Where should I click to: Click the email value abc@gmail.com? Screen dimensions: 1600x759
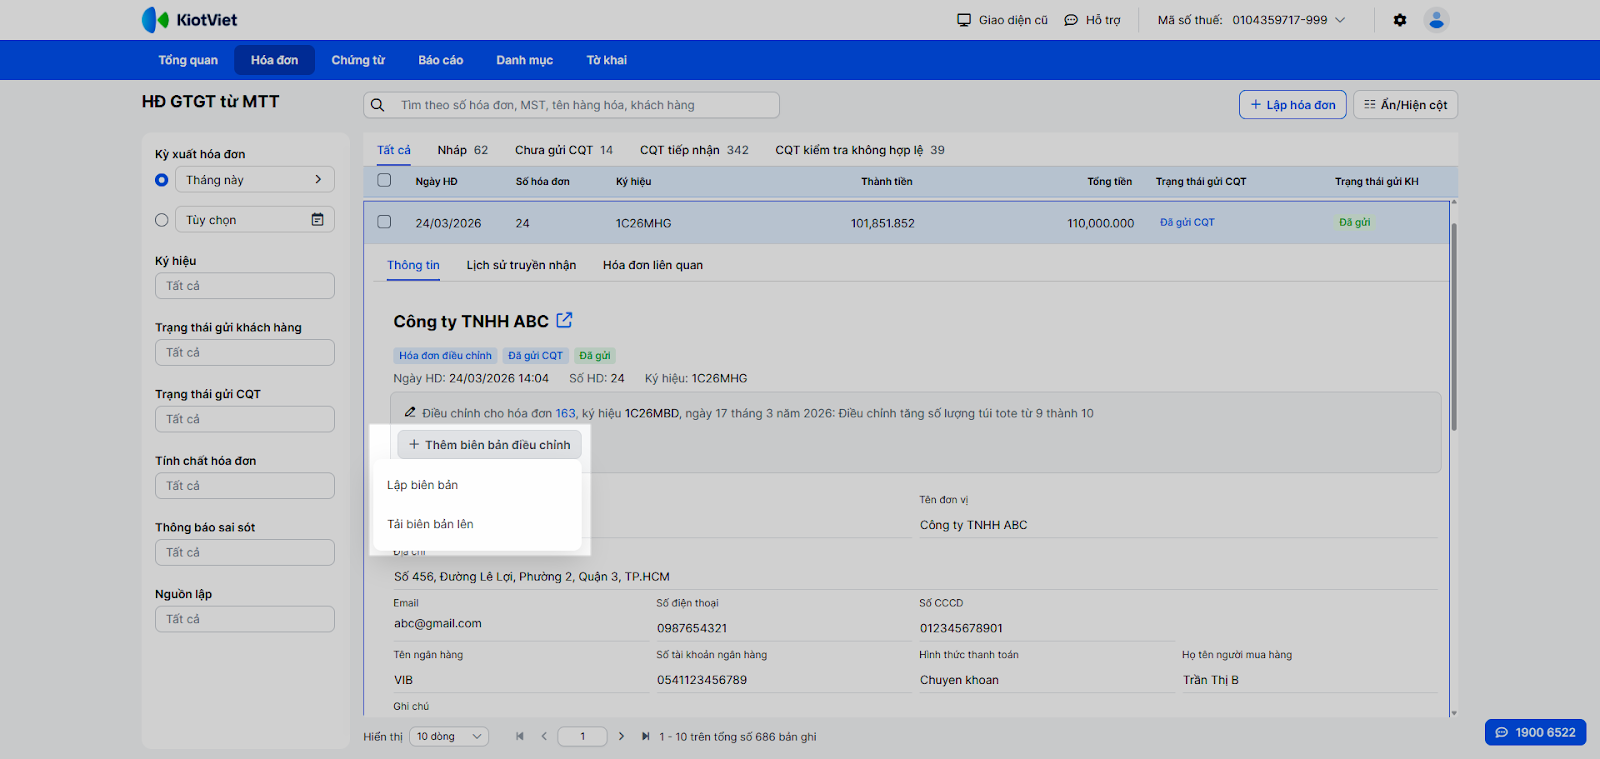click(x=438, y=623)
